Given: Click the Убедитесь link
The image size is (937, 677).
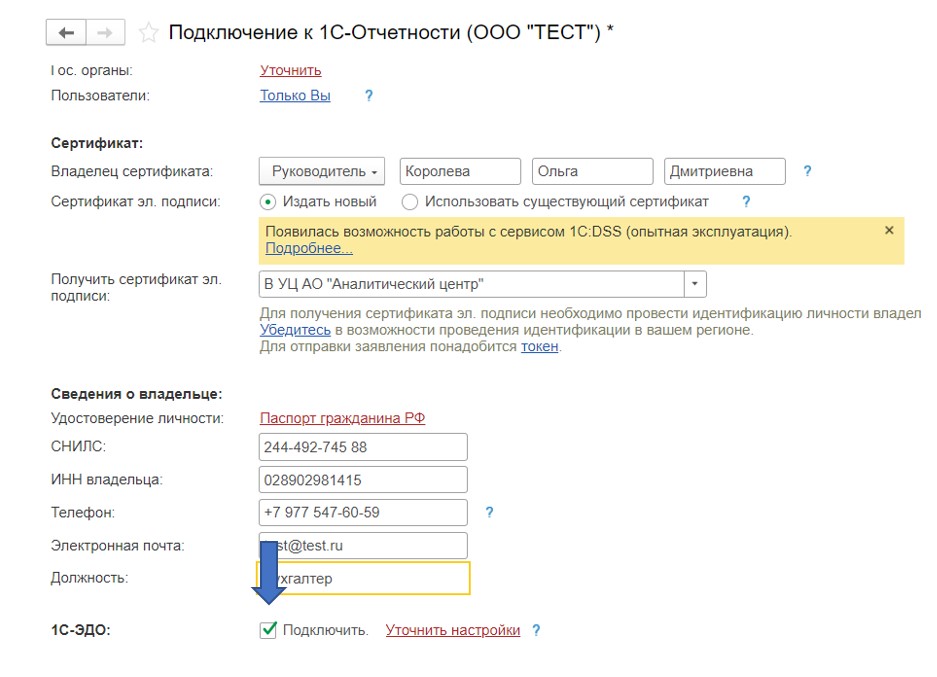Looking at the screenshot, I should pos(295,330).
